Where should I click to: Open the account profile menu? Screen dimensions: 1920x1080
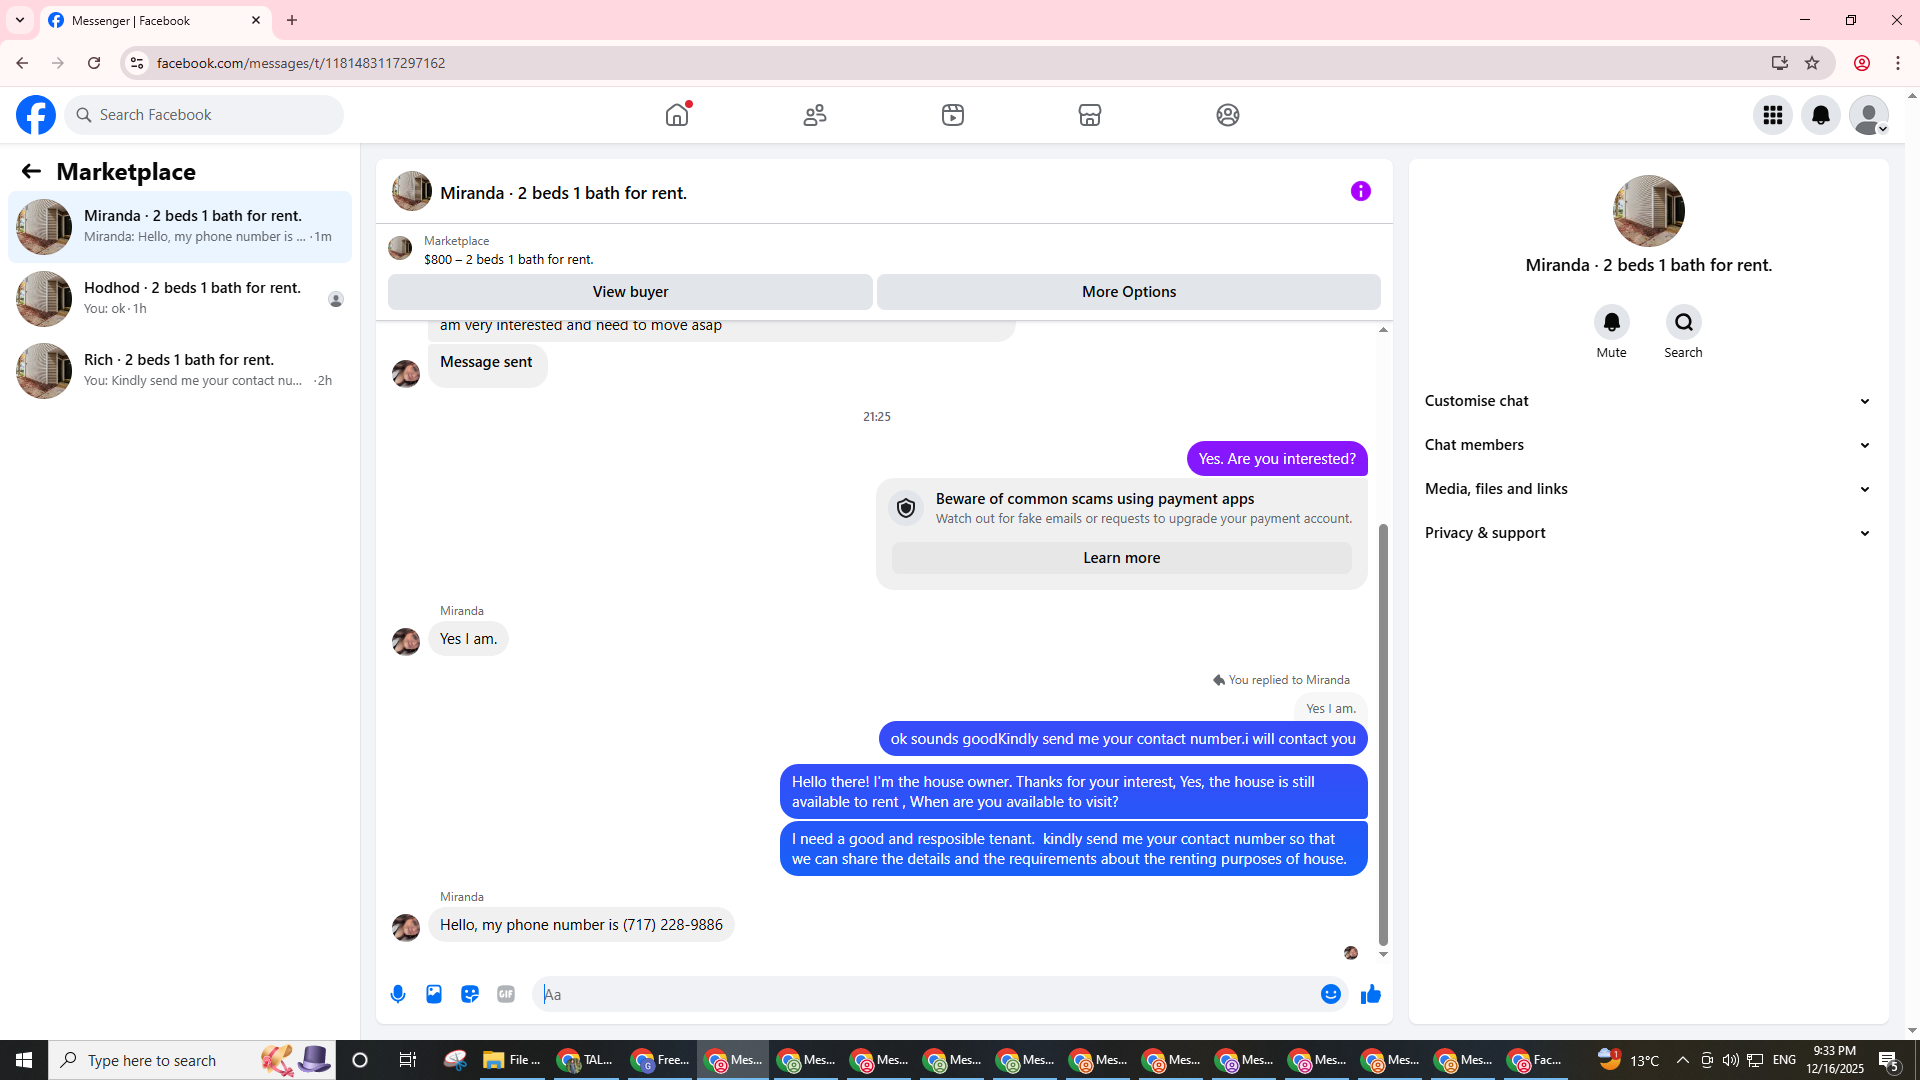(x=1869, y=115)
